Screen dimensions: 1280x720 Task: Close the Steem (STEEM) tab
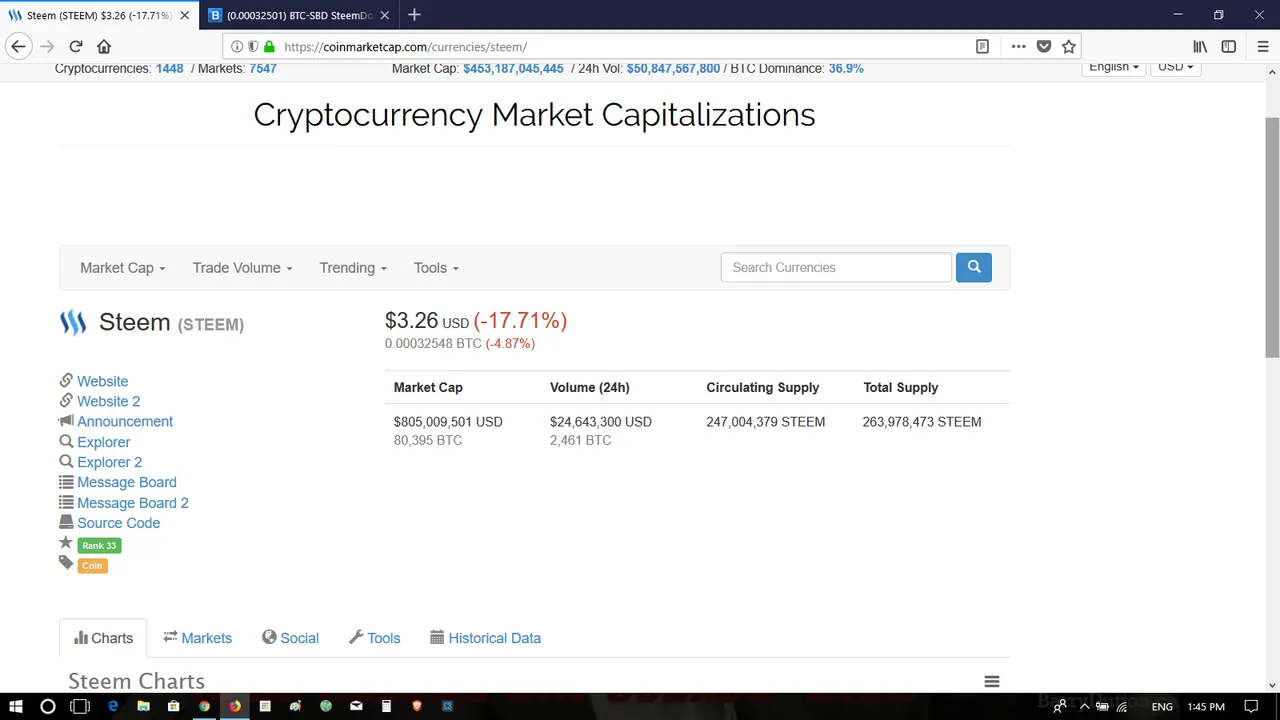coord(184,15)
